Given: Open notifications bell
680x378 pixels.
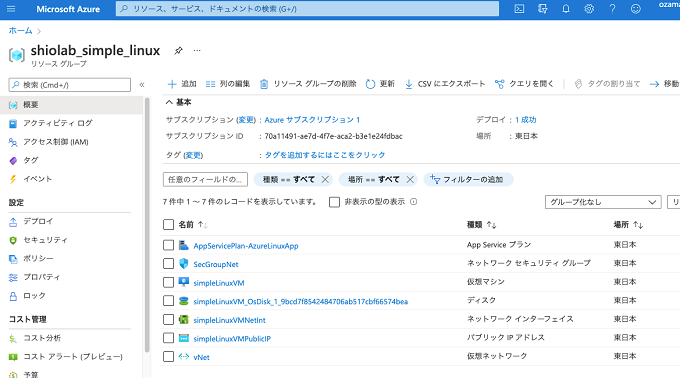Looking at the screenshot, I should click(566, 9).
